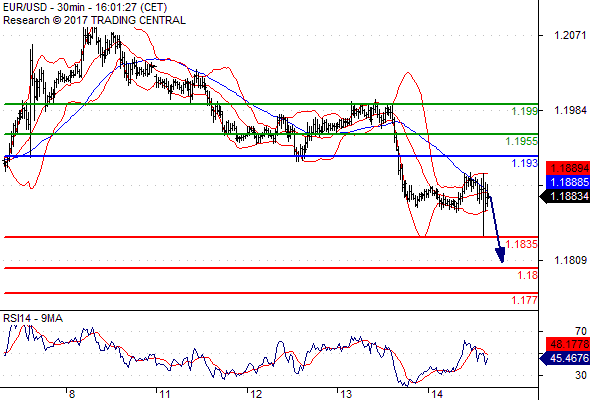Screen dimensions: 590x400
Task: Click the red 1.1835 support label
Action: (x=522, y=244)
